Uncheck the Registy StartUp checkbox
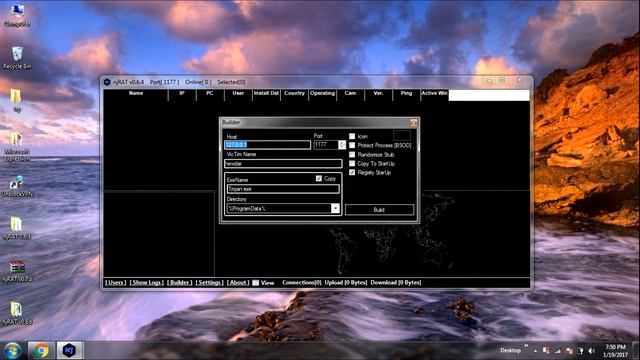640x360 pixels. click(352, 173)
